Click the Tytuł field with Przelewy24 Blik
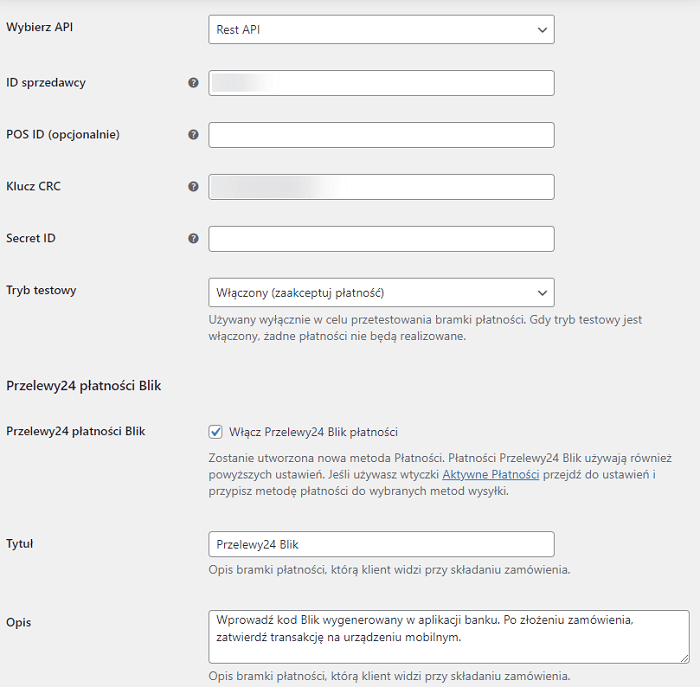Image resolution: width=700 pixels, height=687 pixels. tap(381, 544)
